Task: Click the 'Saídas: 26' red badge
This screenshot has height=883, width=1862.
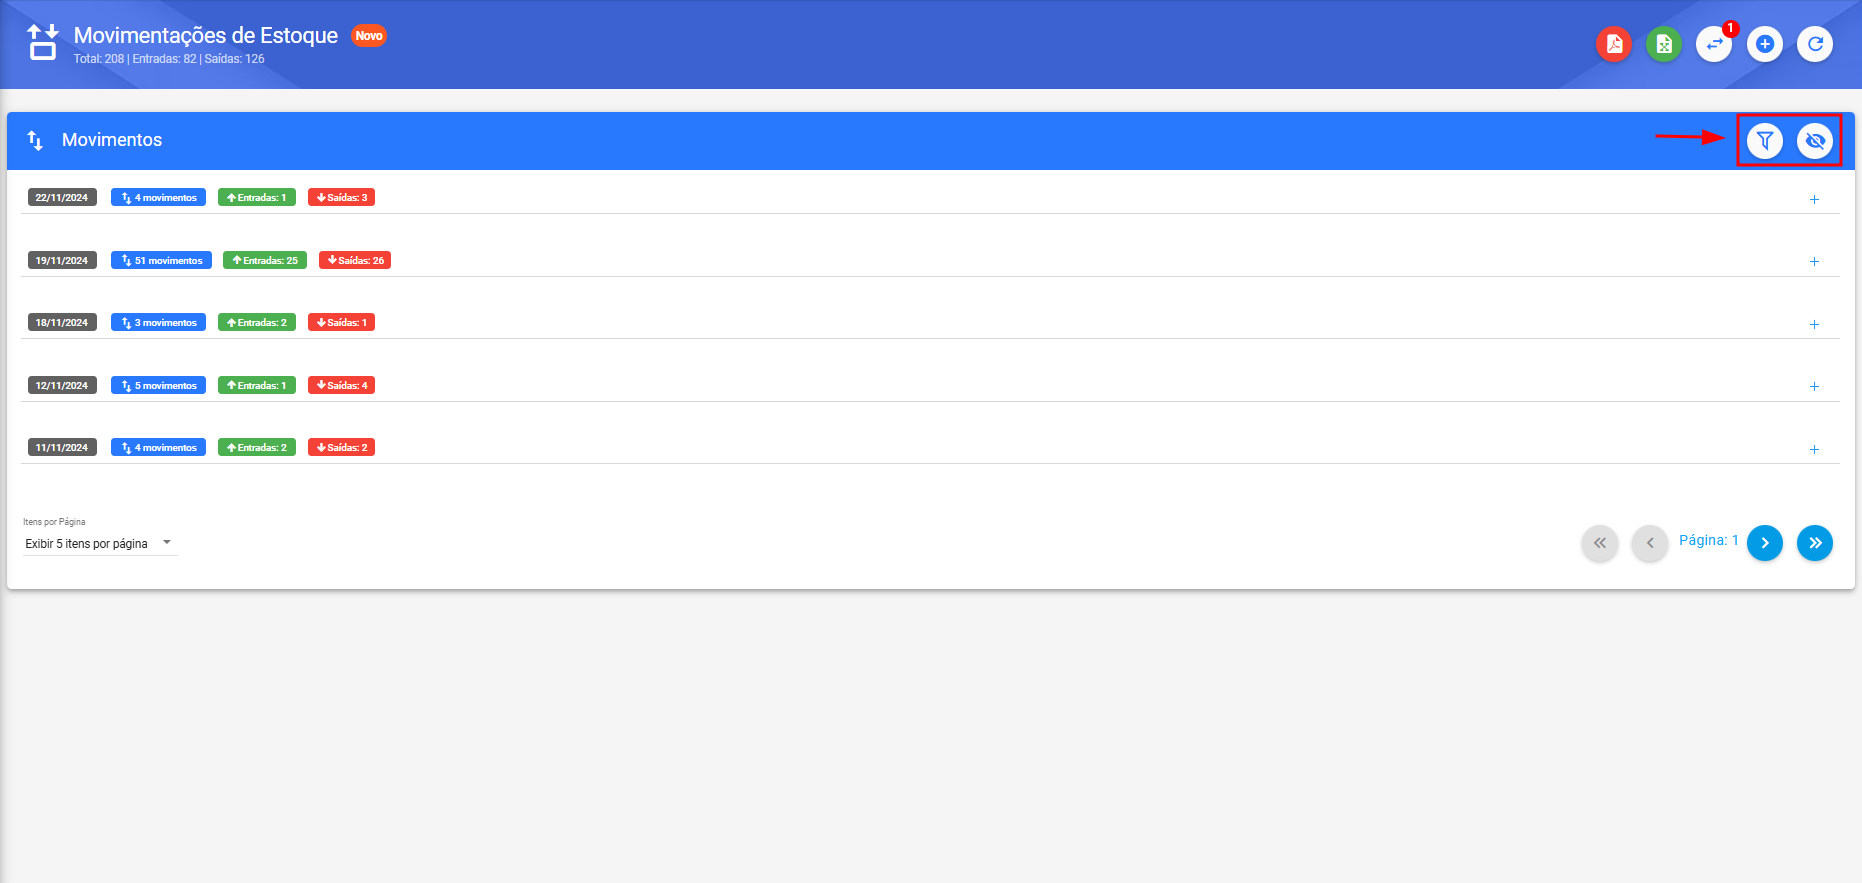Action: click(x=355, y=260)
